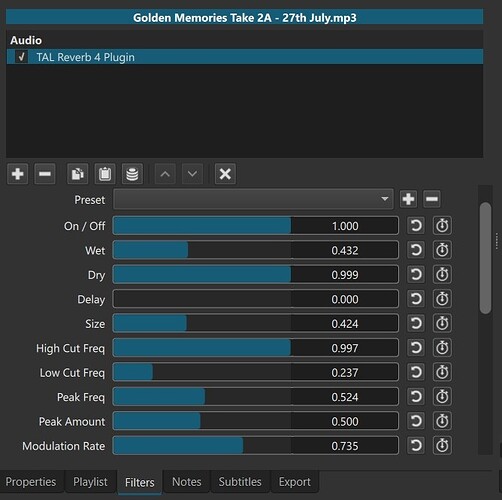502x500 pixels.
Task: Remove selected filter with minus icon
Action: [x=45, y=174]
